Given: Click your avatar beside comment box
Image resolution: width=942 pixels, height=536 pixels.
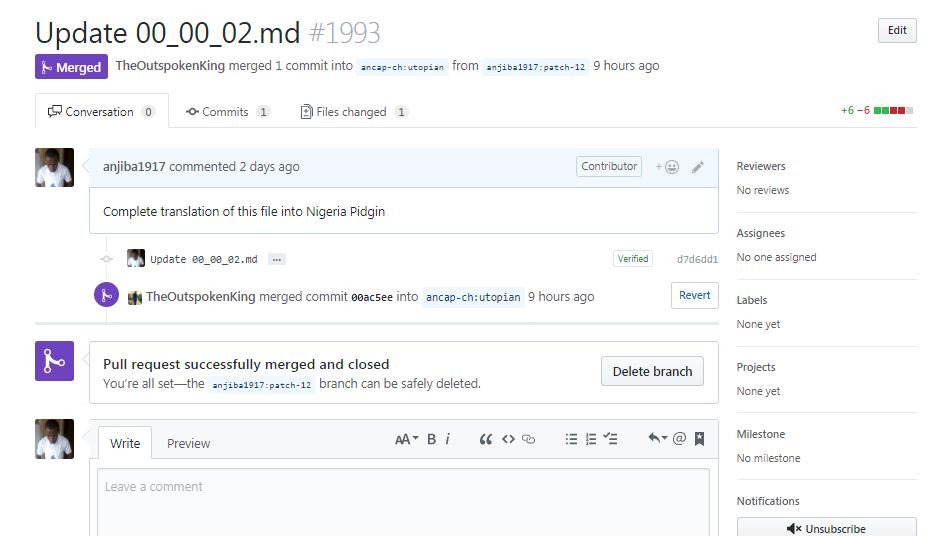Looking at the screenshot, I should pyautogui.click(x=54, y=439).
